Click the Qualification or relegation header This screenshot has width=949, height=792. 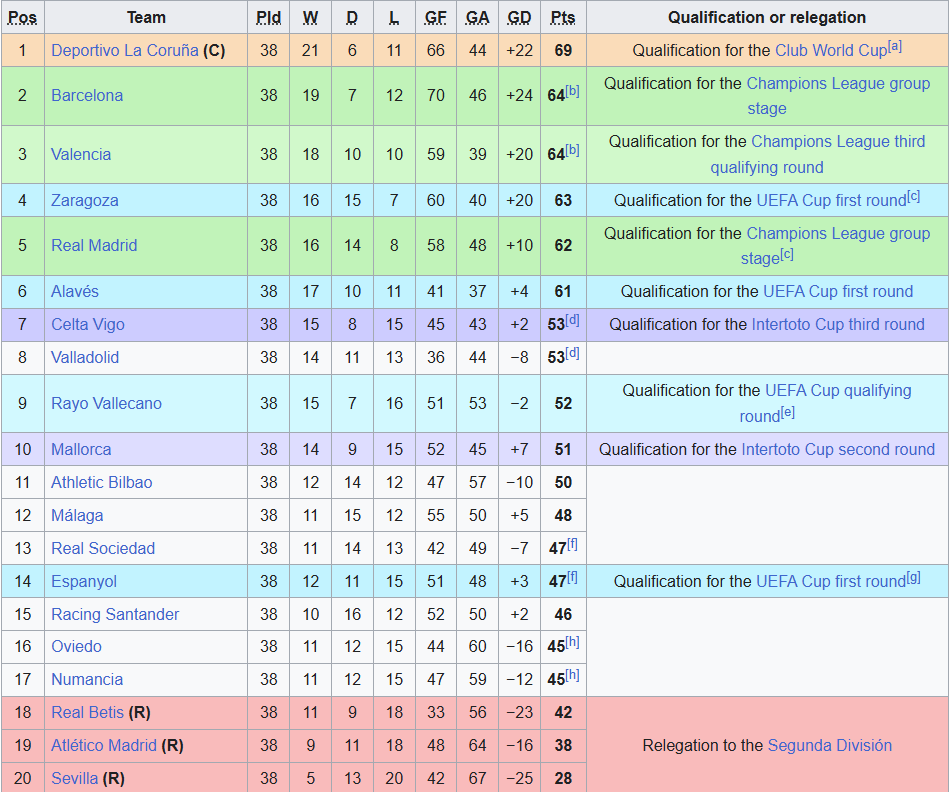767,18
